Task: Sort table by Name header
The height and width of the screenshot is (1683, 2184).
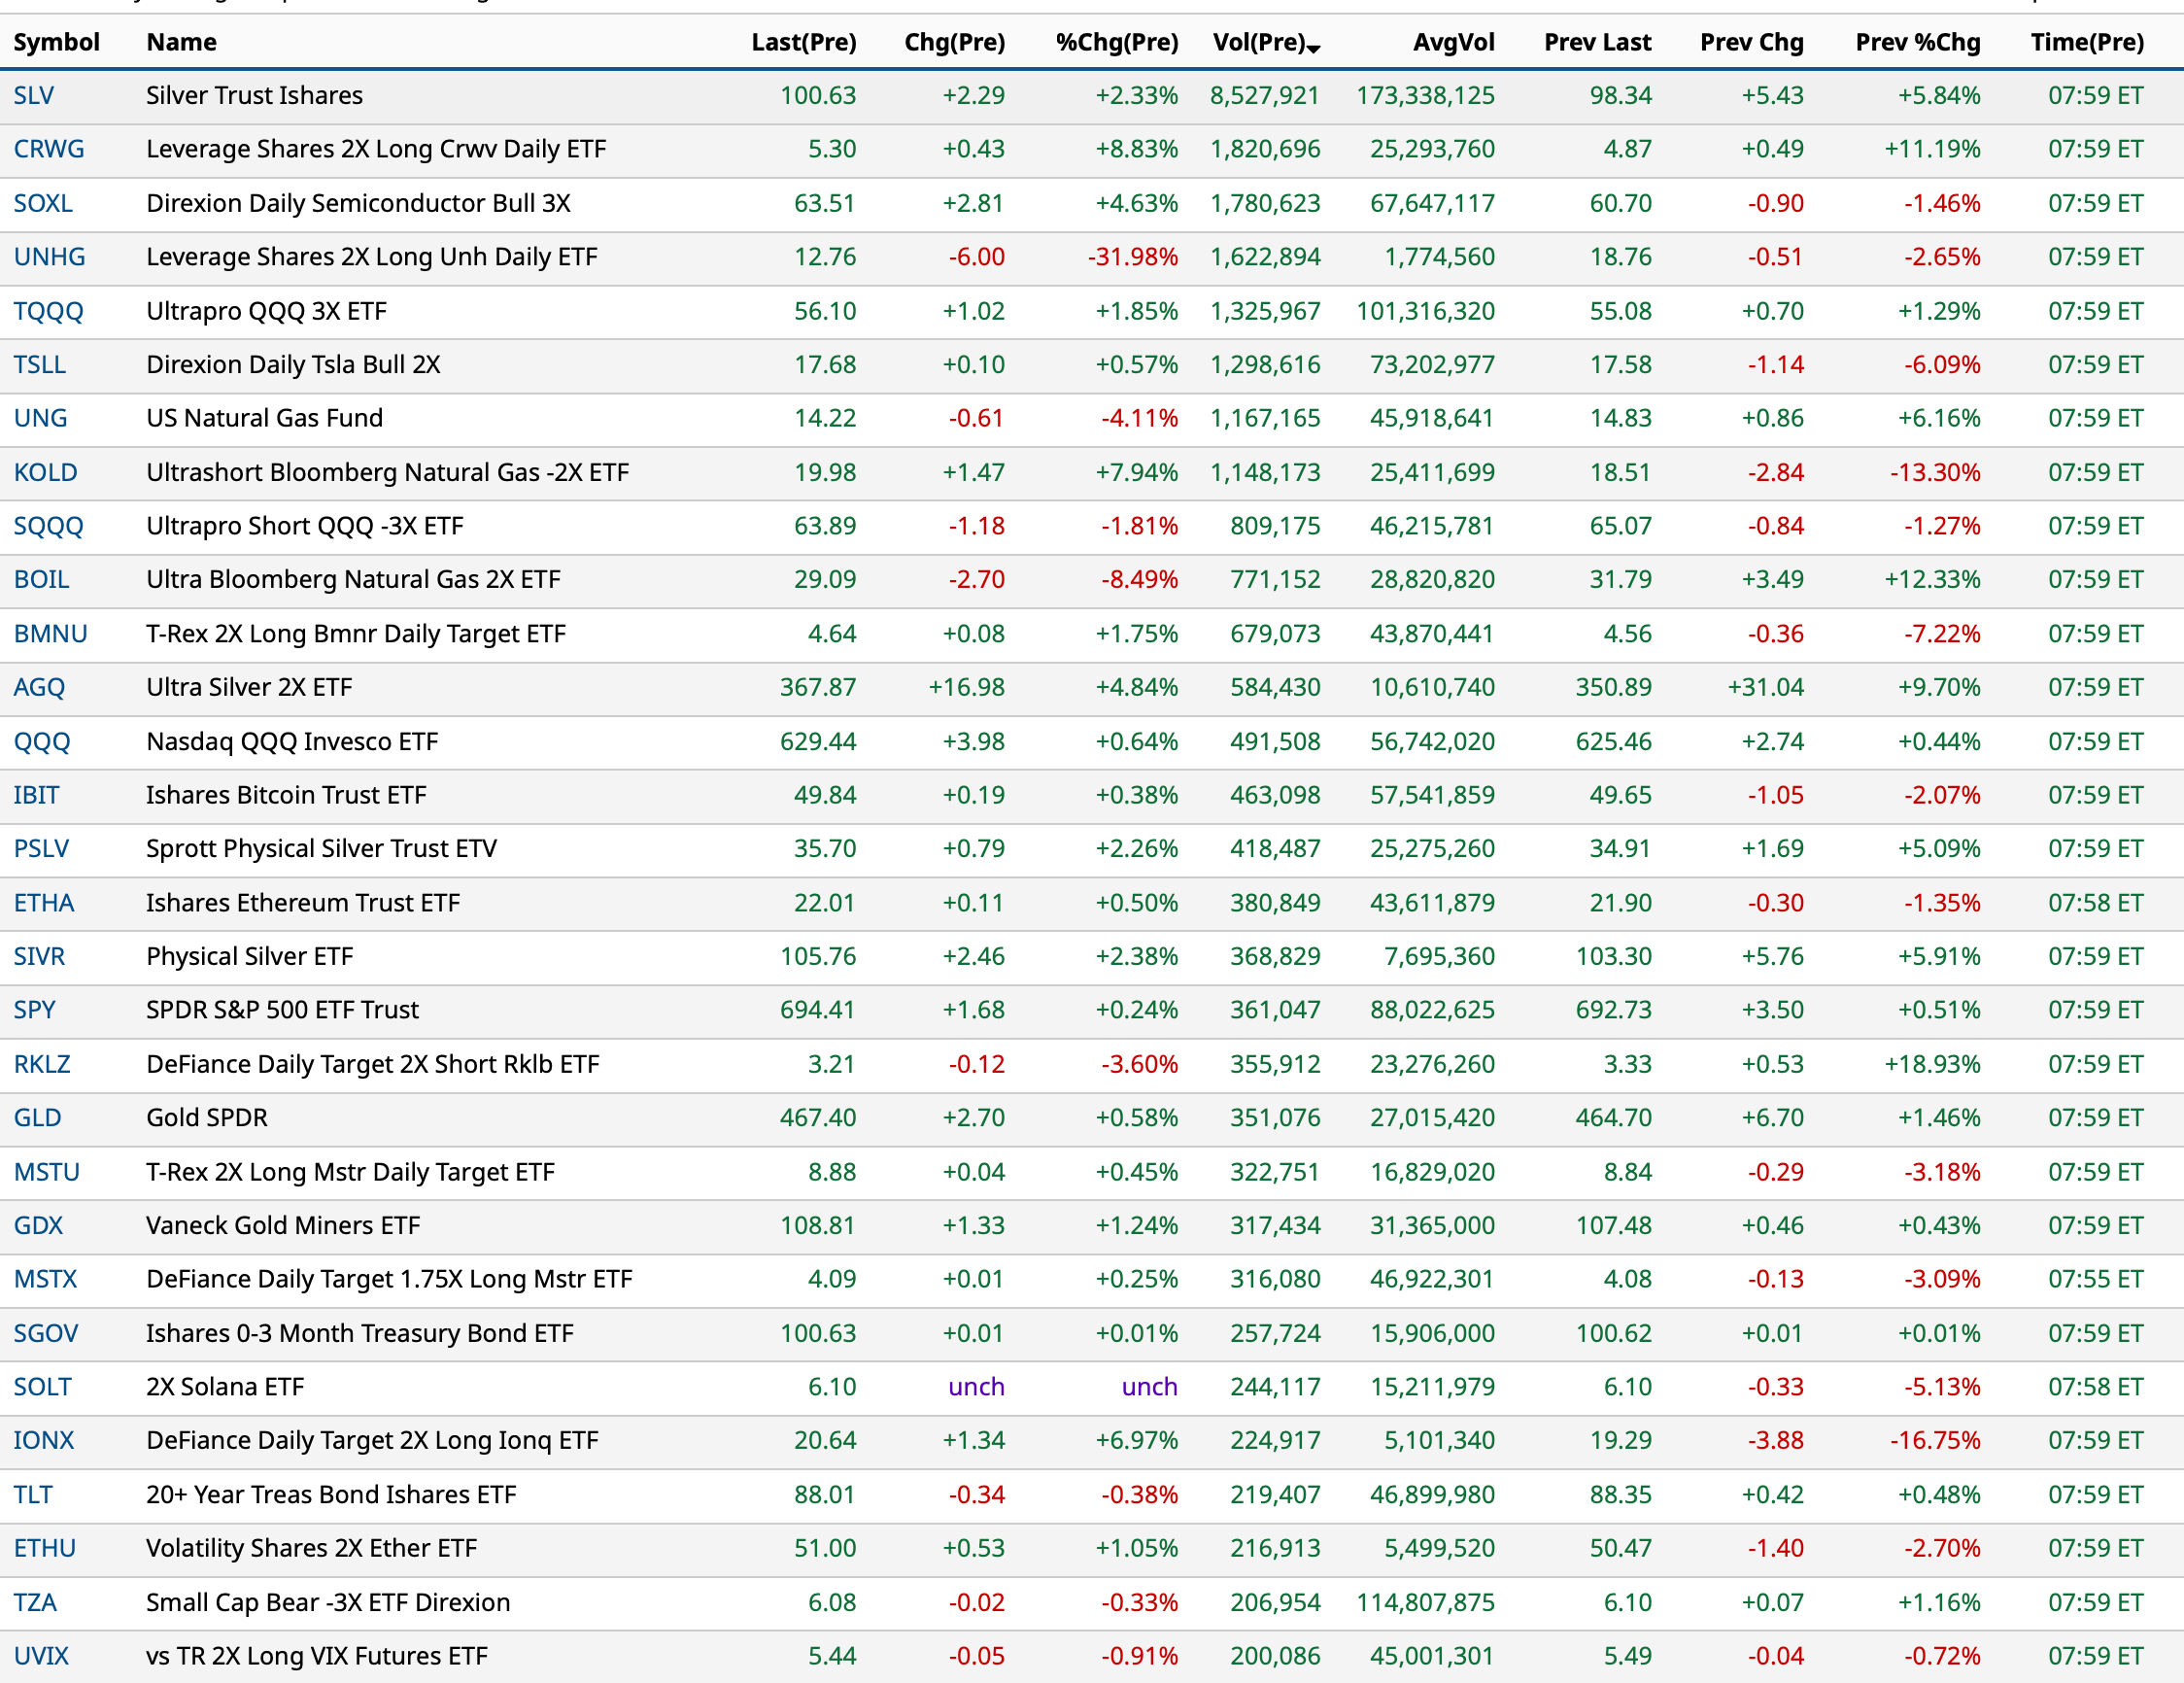Action: 181,42
